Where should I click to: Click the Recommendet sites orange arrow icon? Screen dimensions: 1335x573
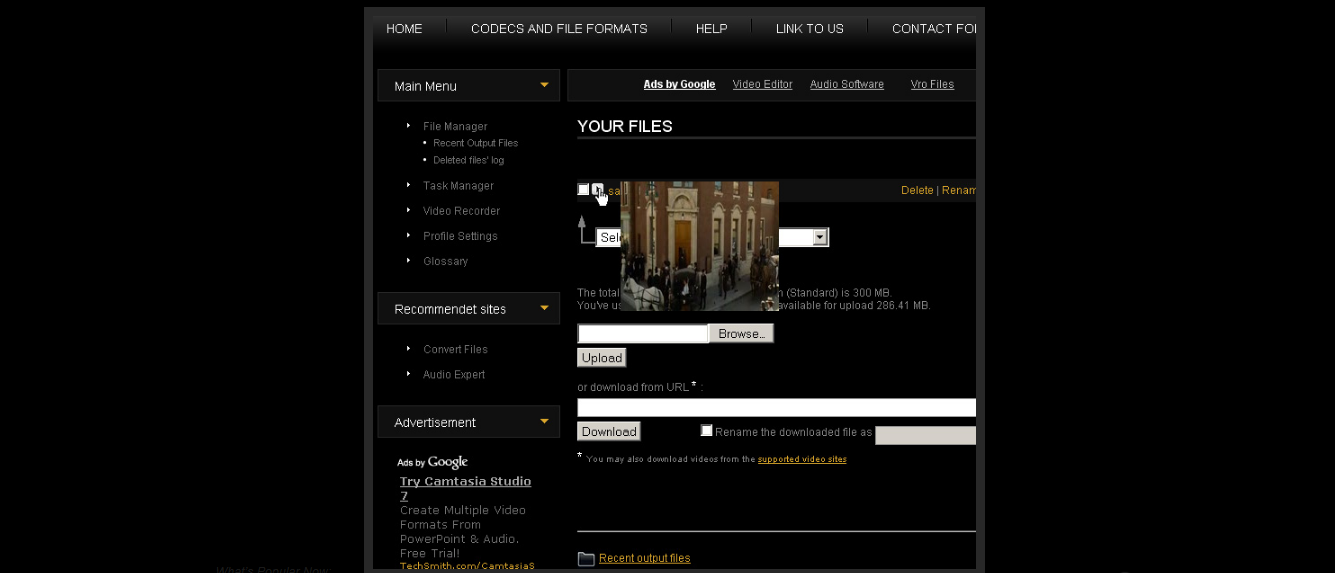(544, 308)
